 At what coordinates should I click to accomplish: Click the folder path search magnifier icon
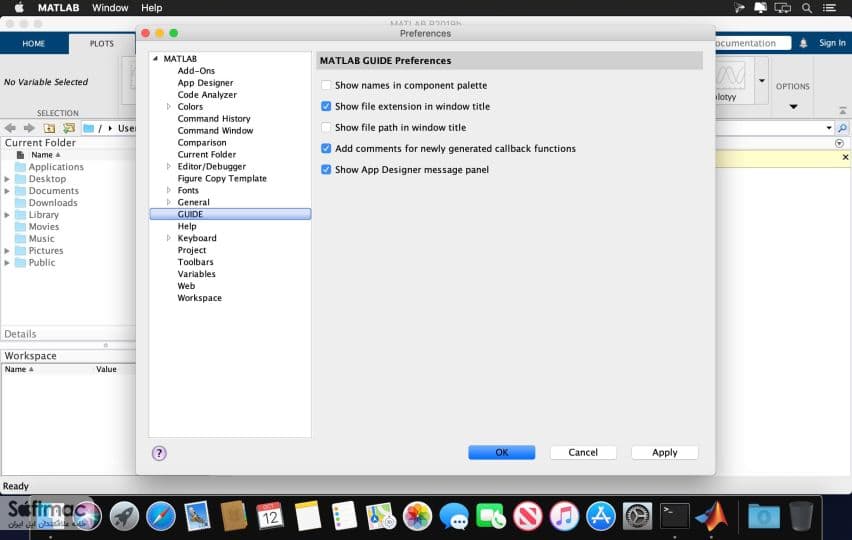tap(842, 128)
